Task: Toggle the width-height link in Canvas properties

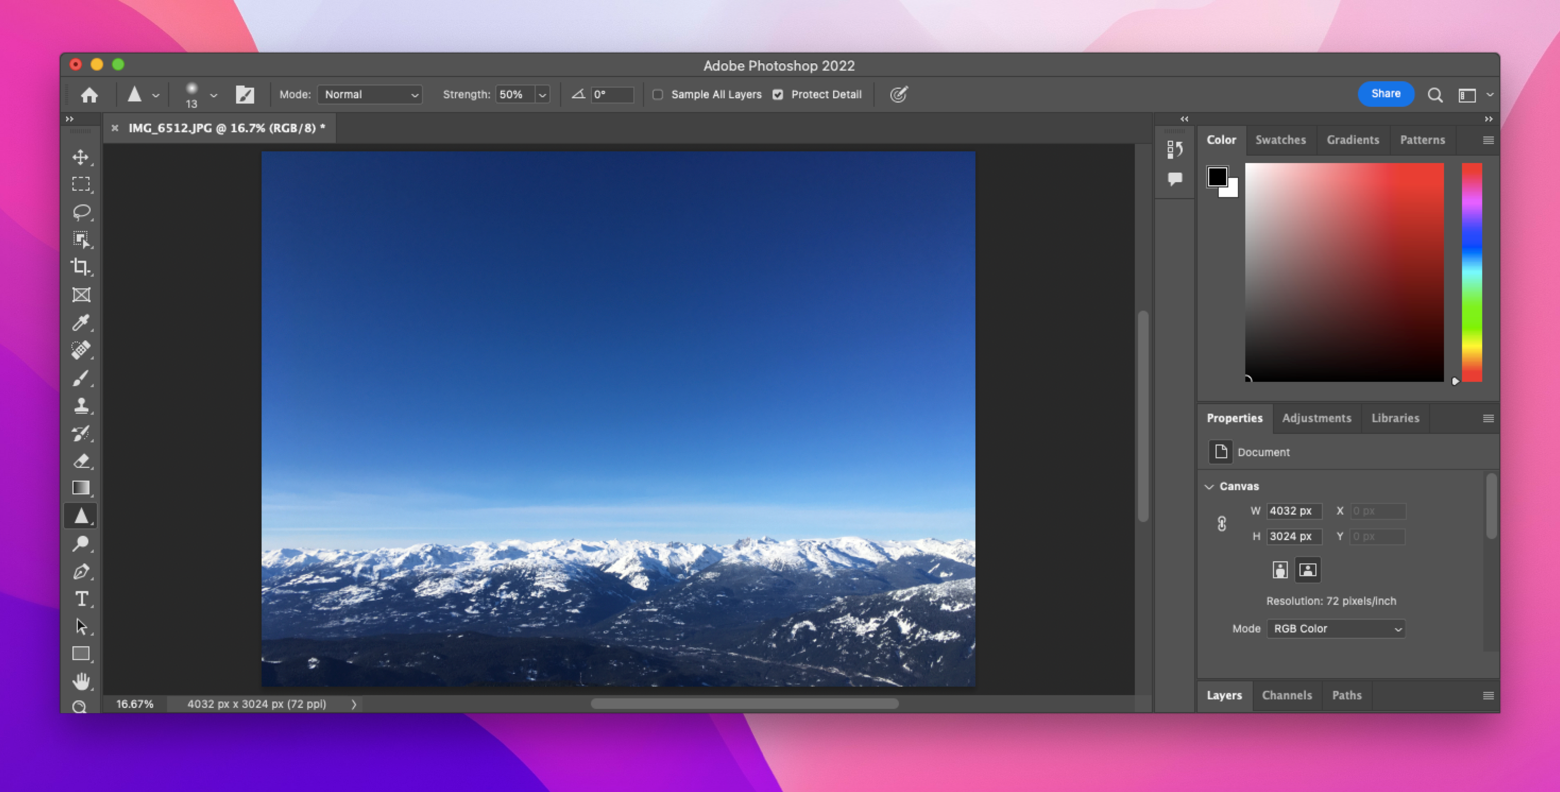Action: 1221,523
